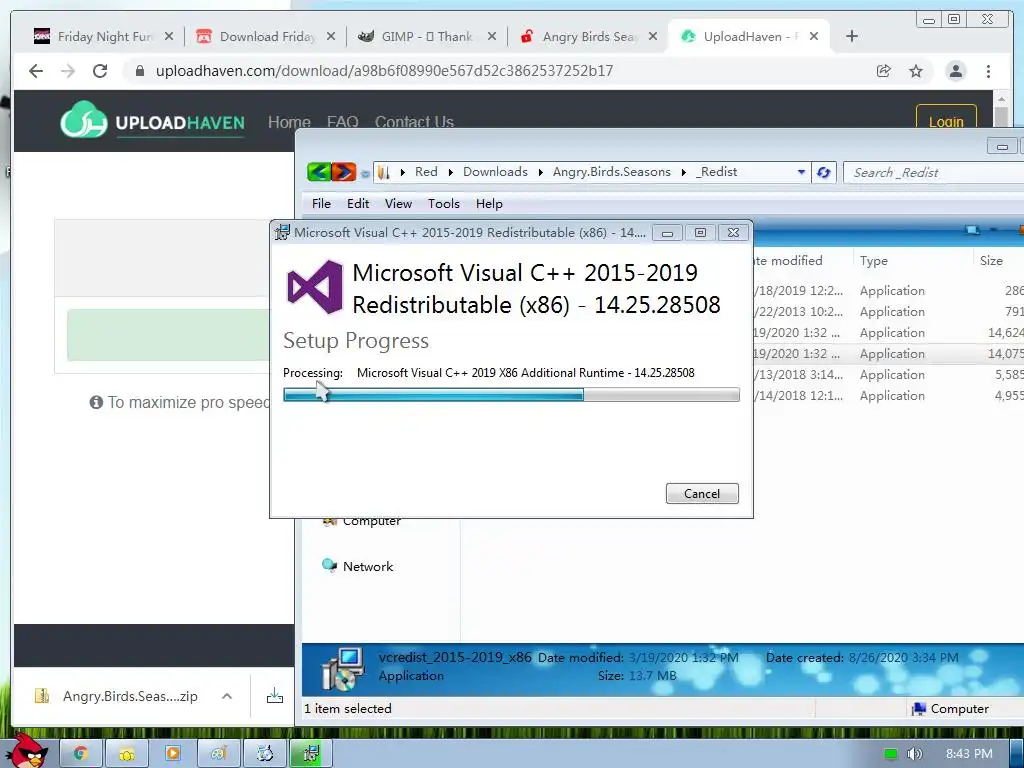Expand the download item options chevron
The width and height of the screenshot is (1024, 768).
click(x=227, y=696)
